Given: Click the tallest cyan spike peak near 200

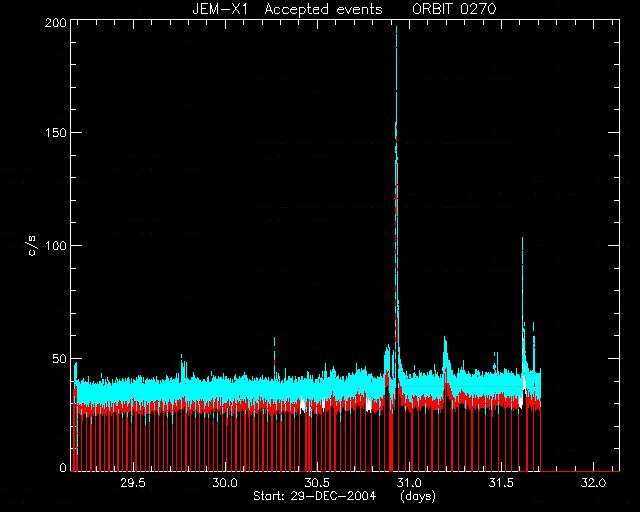Looking at the screenshot, I should pyautogui.click(x=396, y=29).
